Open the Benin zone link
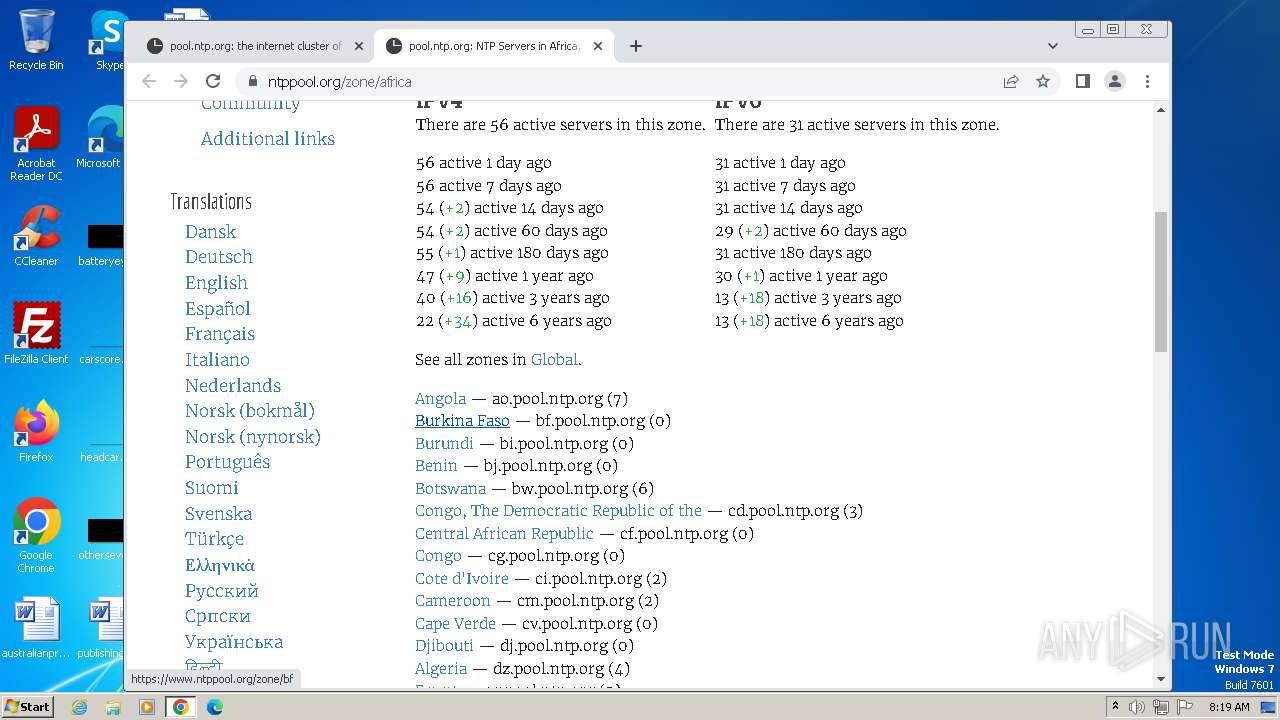 436,466
